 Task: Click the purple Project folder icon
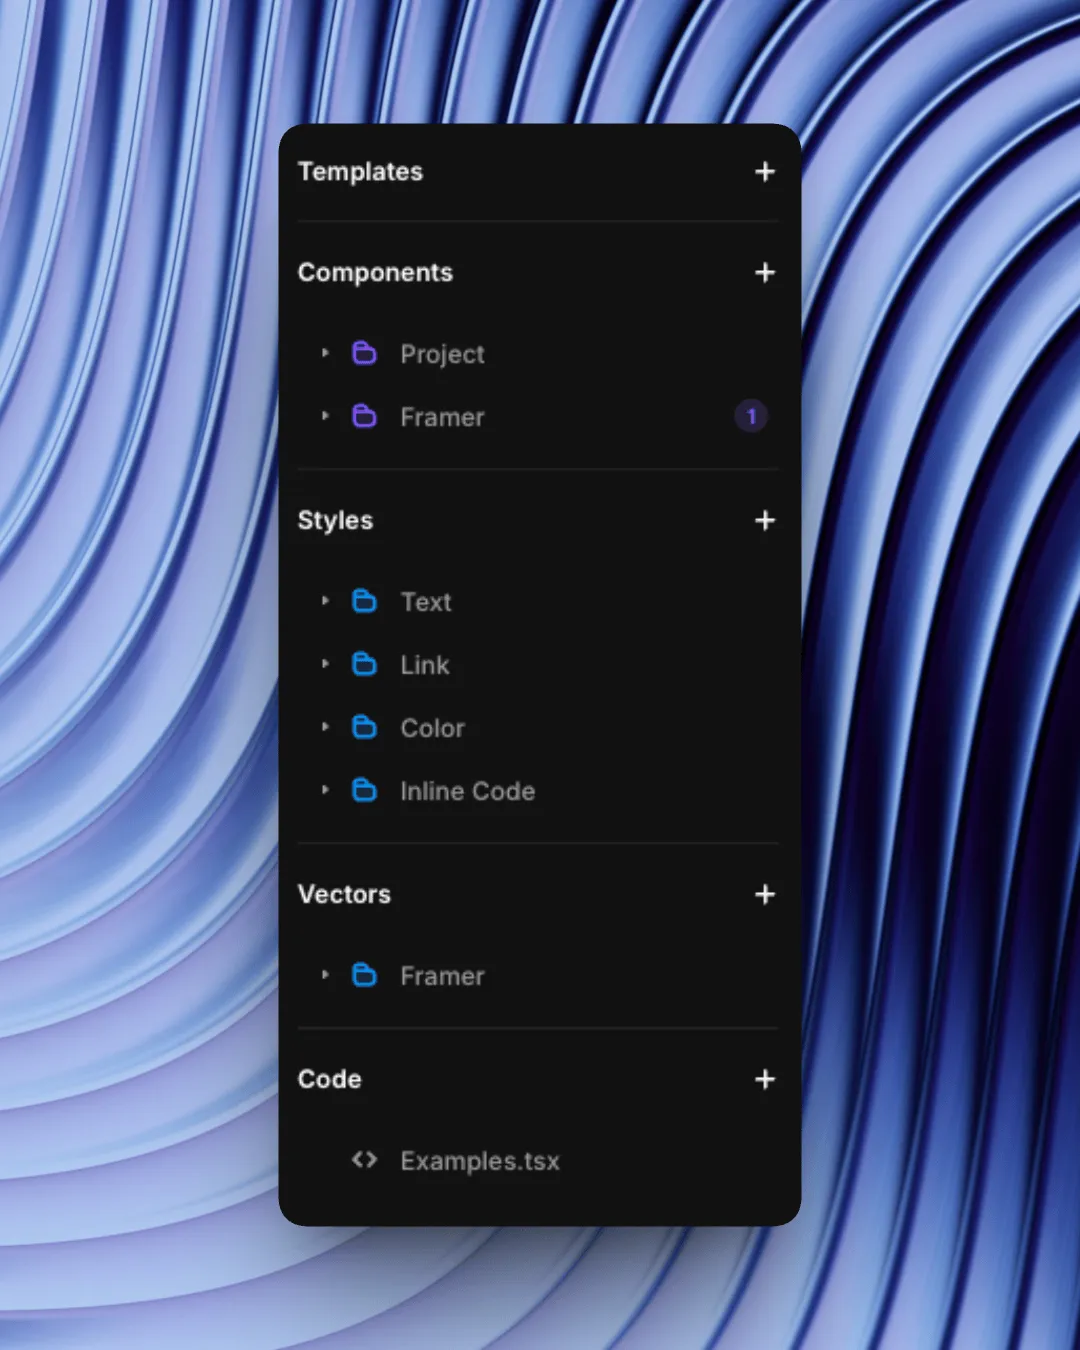pos(364,354)
